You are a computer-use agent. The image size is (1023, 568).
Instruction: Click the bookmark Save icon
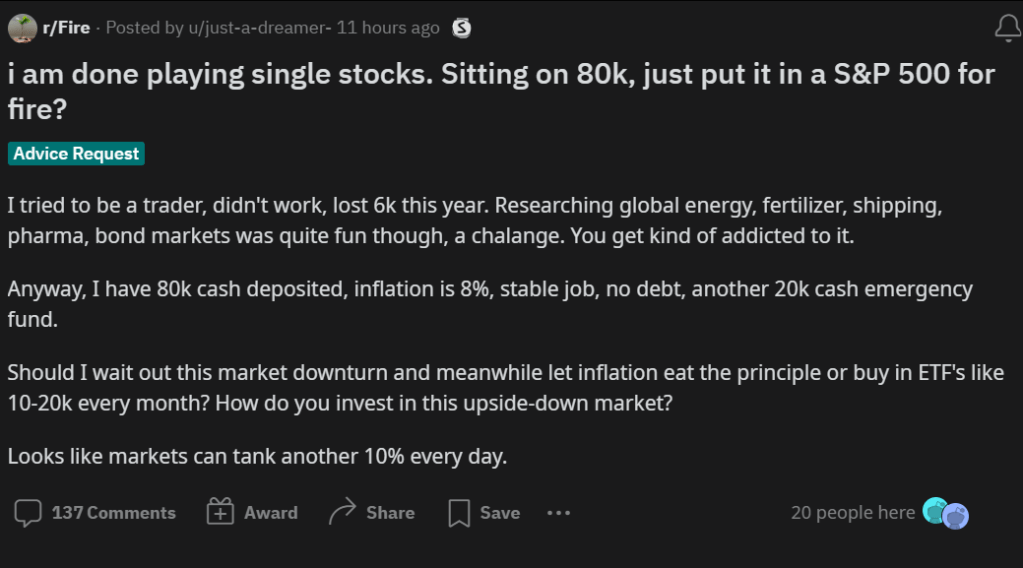pyautogui.click(x=459, y=513)
